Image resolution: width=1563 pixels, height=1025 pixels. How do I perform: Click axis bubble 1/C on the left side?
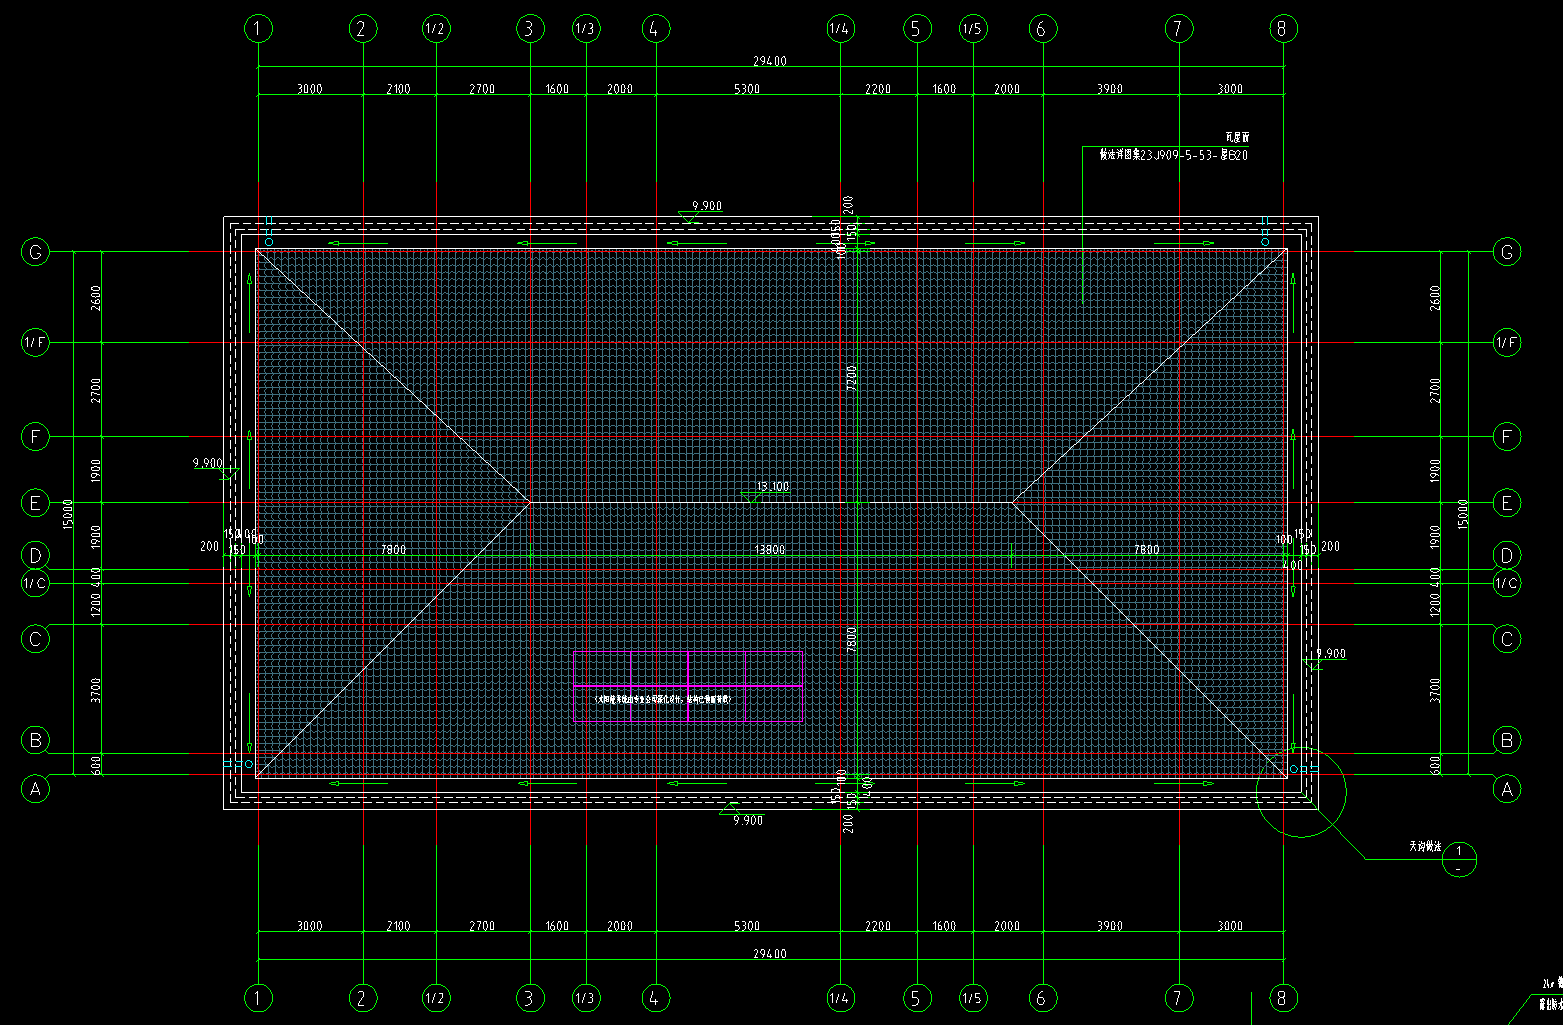click(x=35, y=583)
